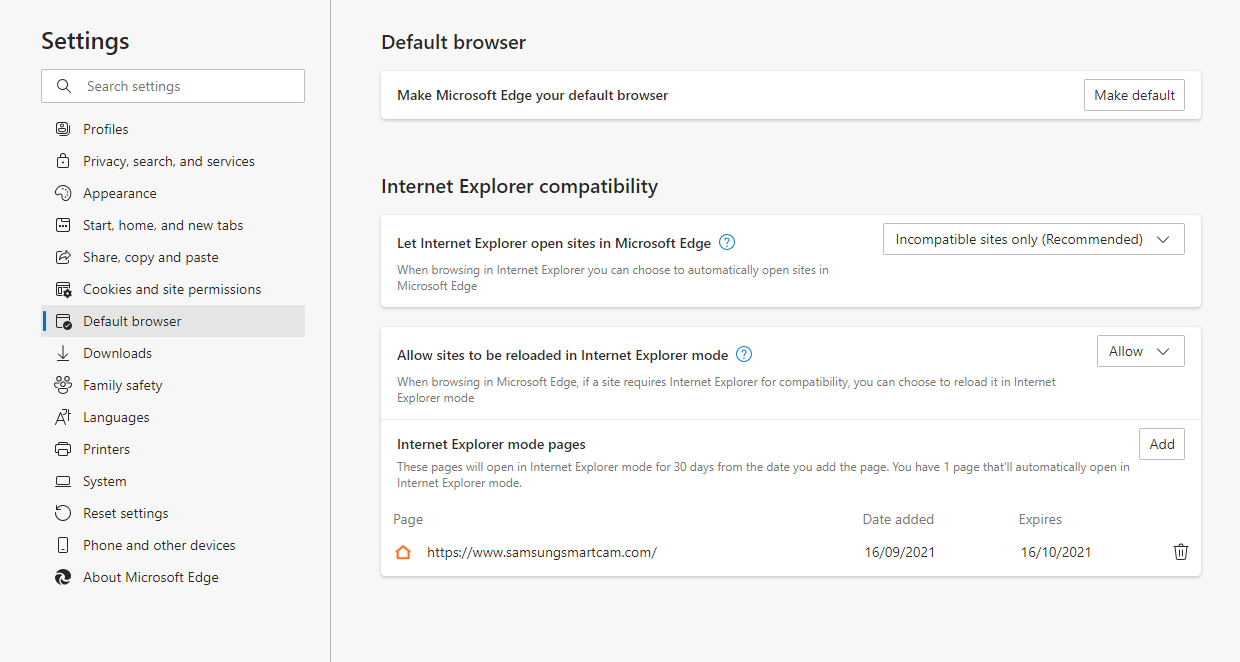The height and width of the screenshot is (662, 1240).
Task: Click the Reset settings icon
Action: click(x=63, y=513)
